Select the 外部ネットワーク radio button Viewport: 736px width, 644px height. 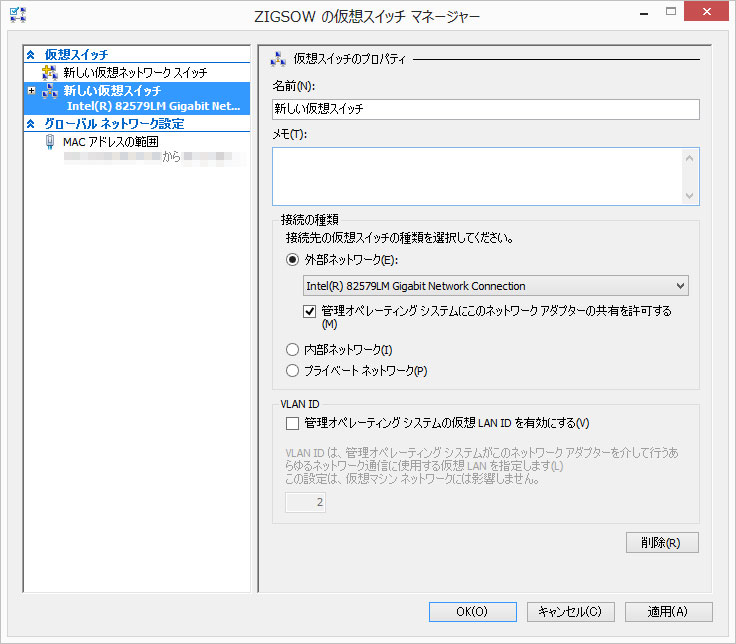[292, 260]
